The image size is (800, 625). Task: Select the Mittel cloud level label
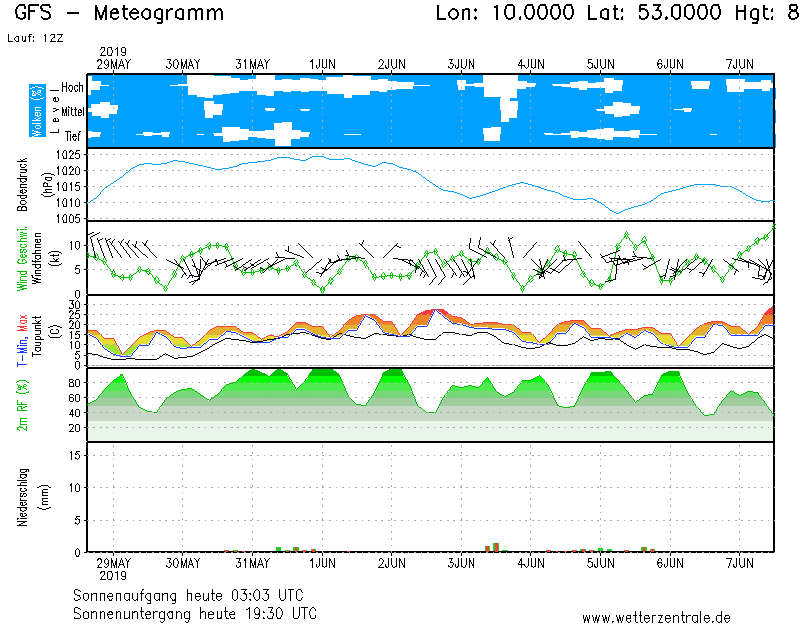pos(72,112)
